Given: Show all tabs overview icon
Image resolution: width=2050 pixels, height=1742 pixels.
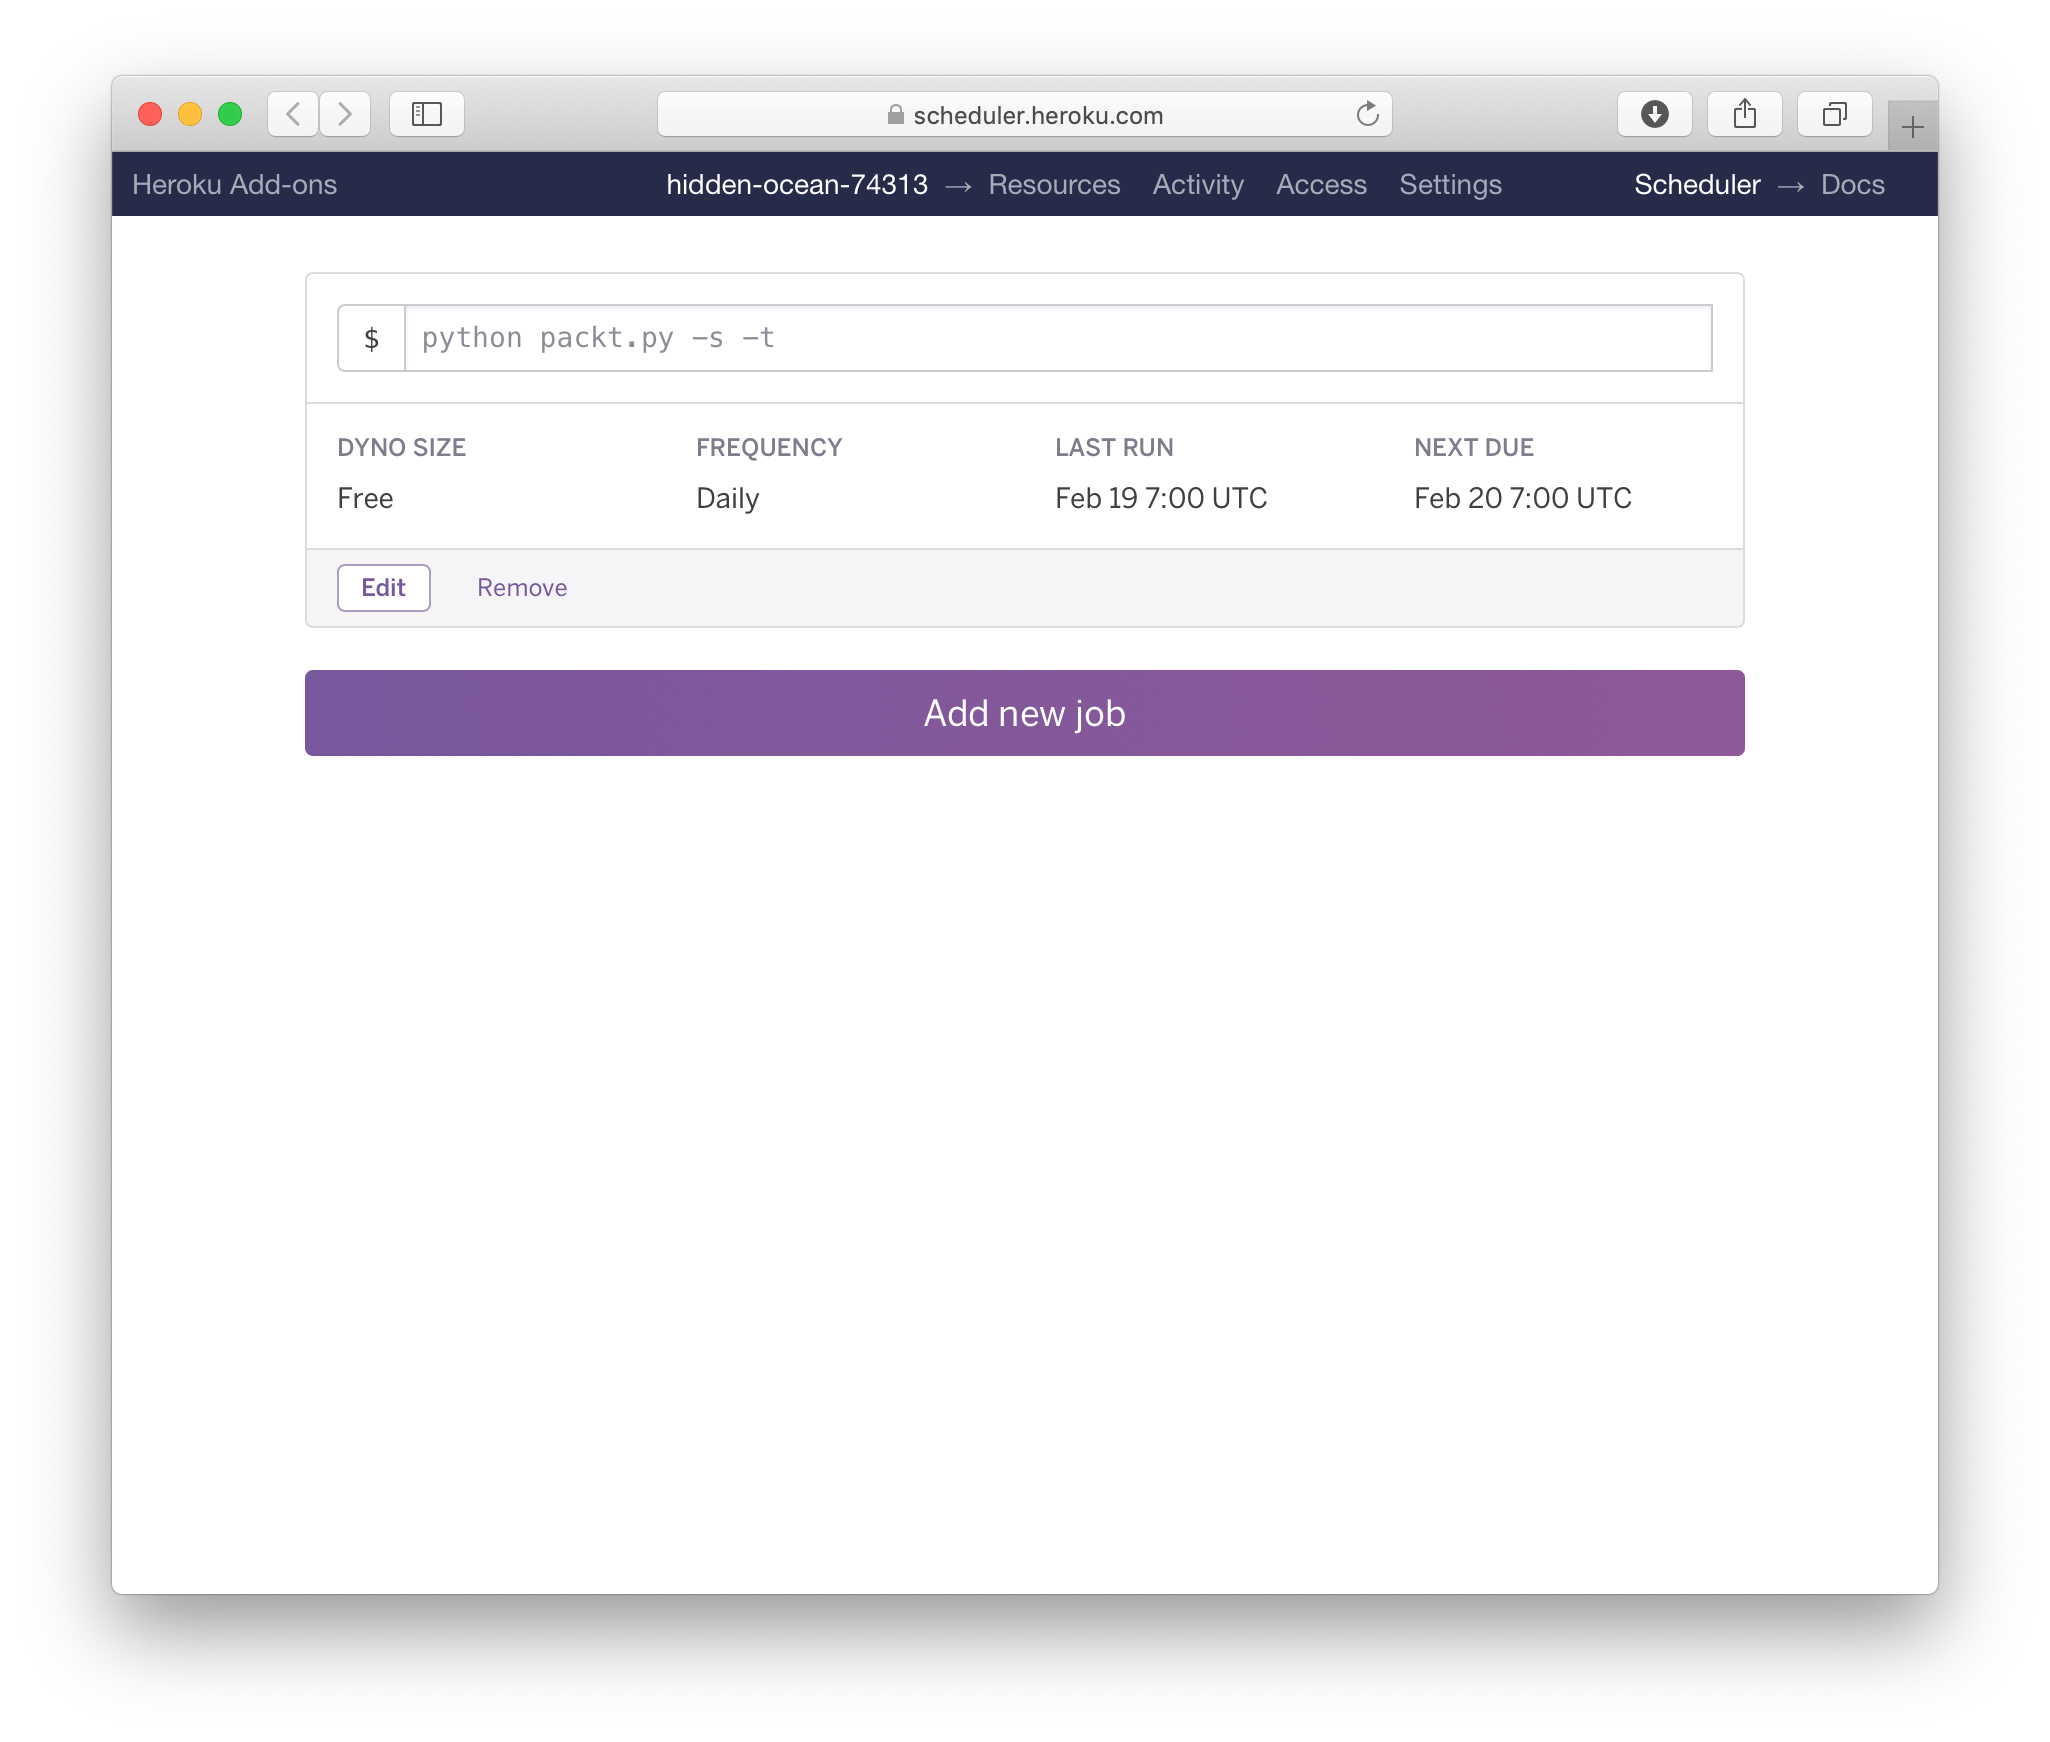Looking at the screenshot, I should [x=1834, y=114].
